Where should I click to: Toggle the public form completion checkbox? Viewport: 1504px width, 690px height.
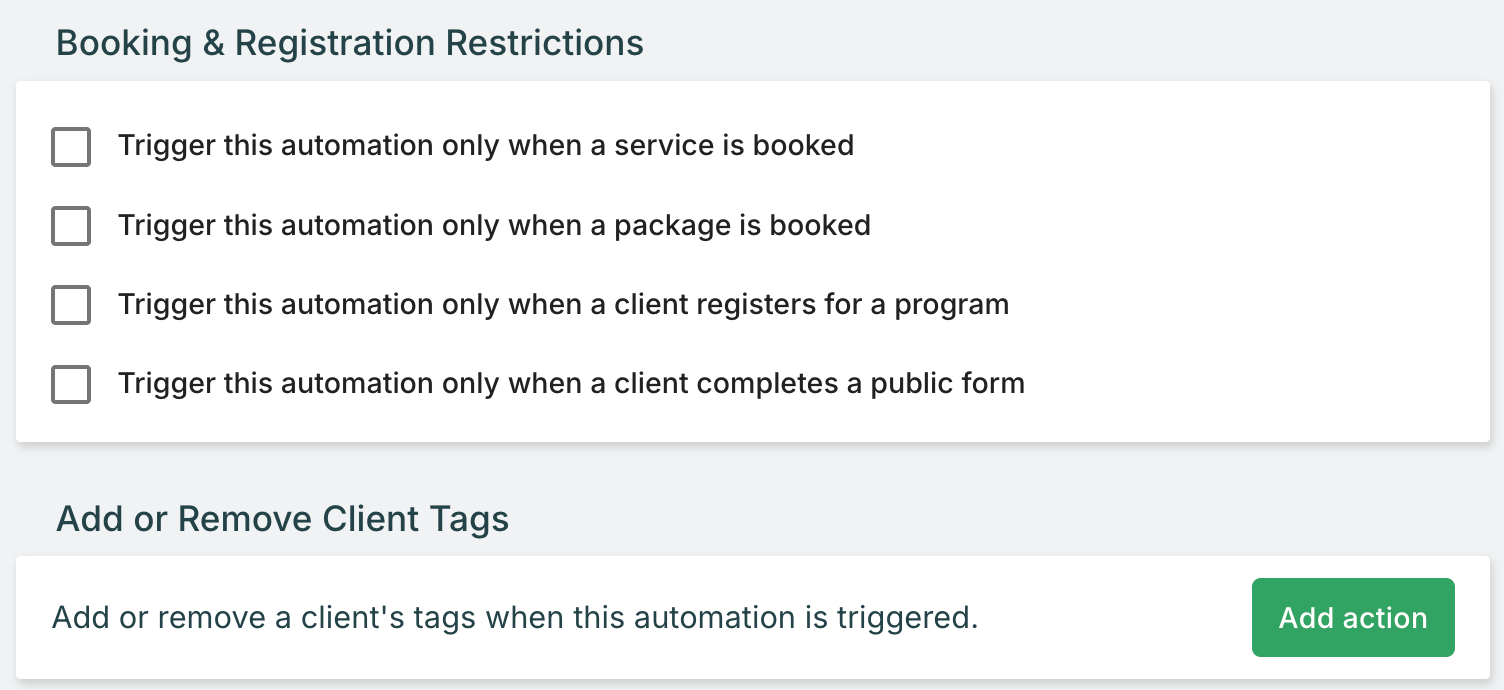71,384
